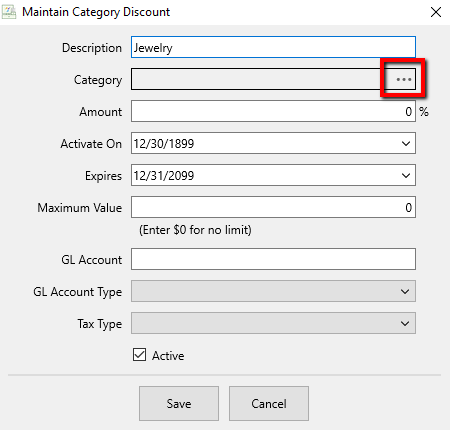Click the Active checkbox label text
This screenshot has height=430, width=450.
click(x=168, y=356)
